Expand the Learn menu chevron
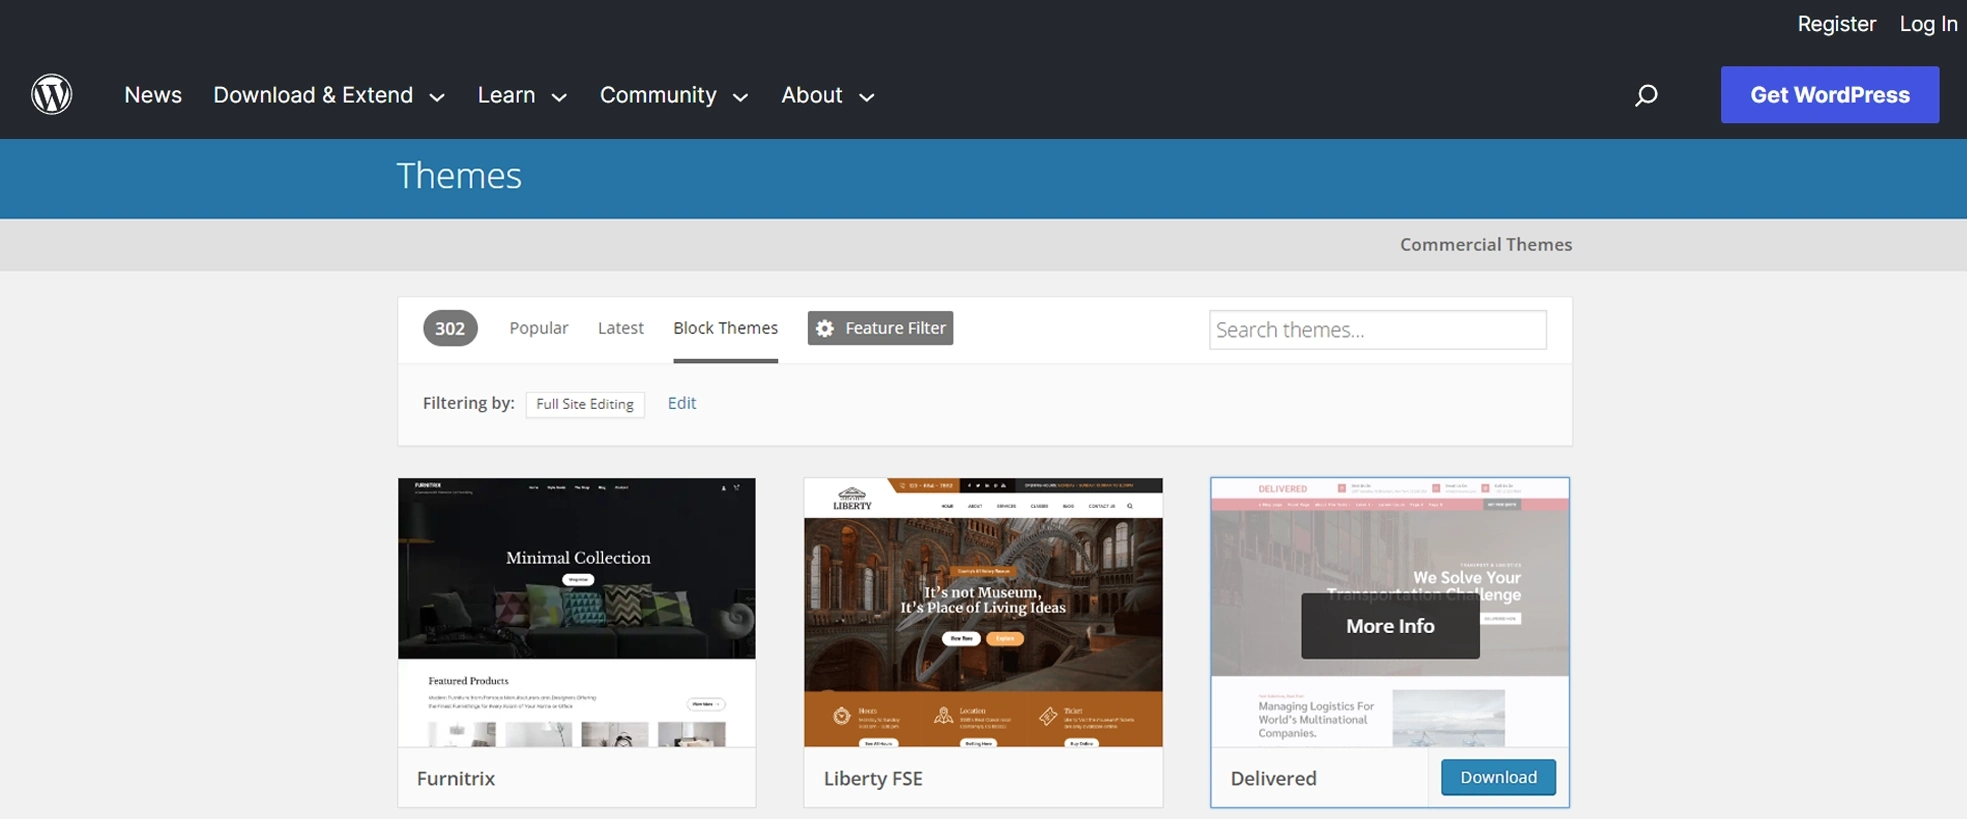This screenshot has width=1967, height=819. pos(560,97)
